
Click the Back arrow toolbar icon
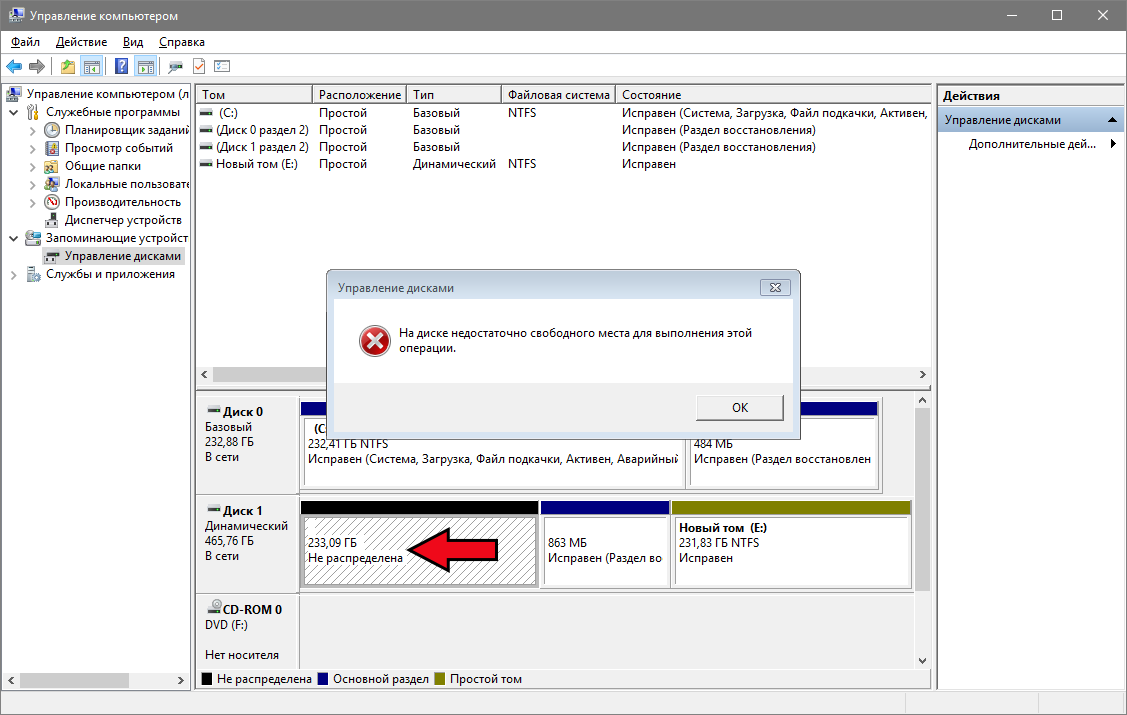point(14,66)
